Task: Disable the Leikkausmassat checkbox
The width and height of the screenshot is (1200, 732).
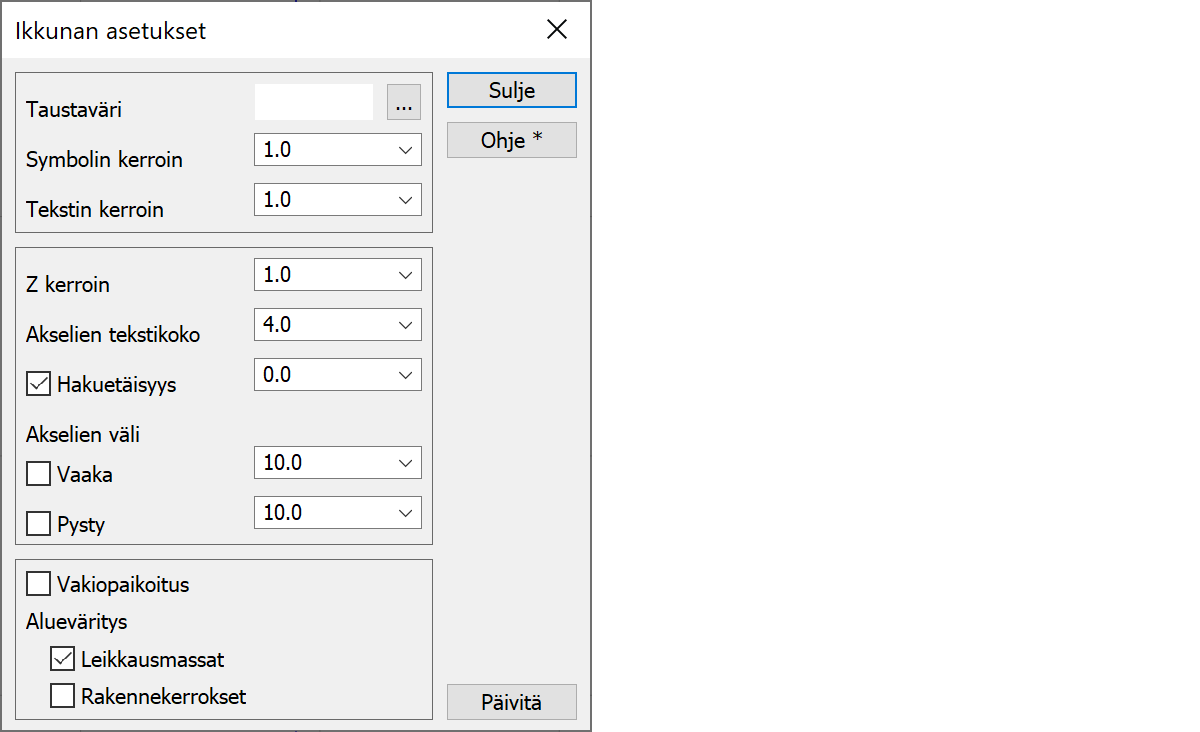Action: click(x=63, y=660)
